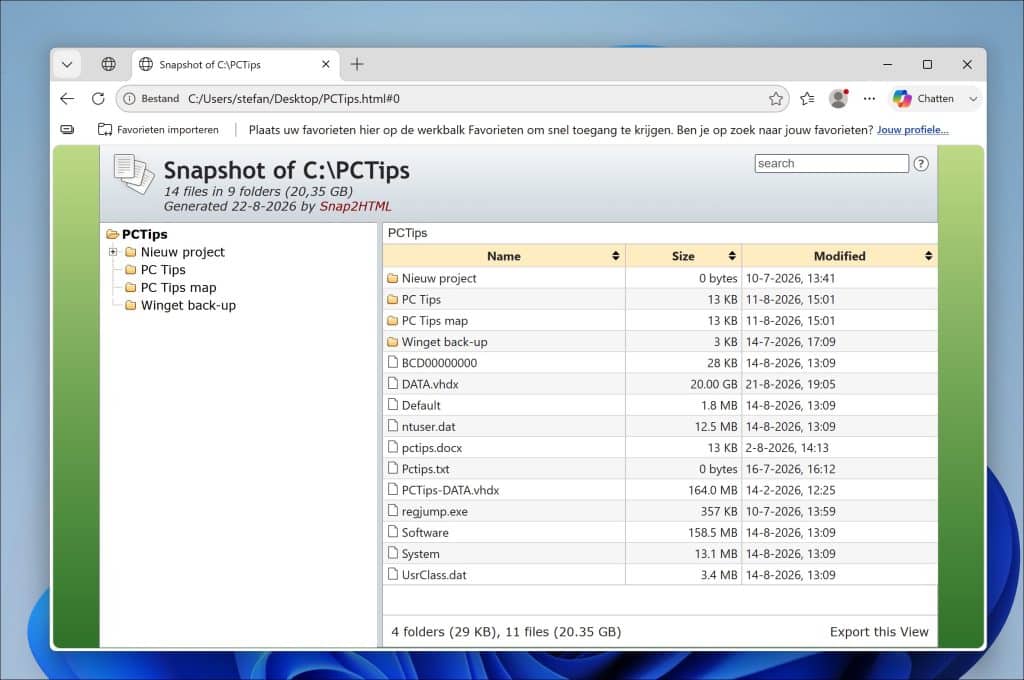Select PC Tips map in folder tree

pyautogui.click(x=178, y=287)
